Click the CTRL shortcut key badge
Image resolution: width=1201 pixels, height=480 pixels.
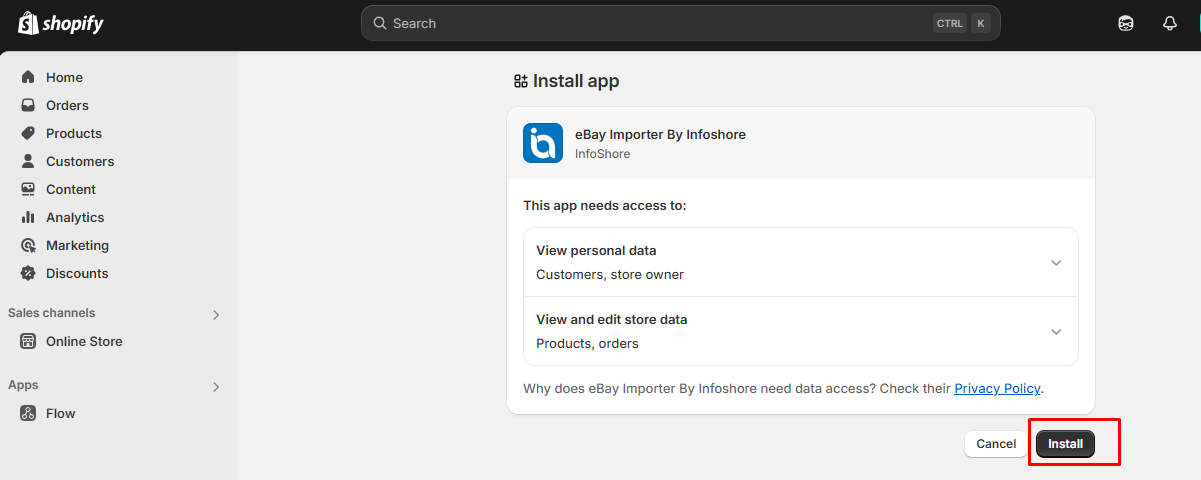(950, 23)
